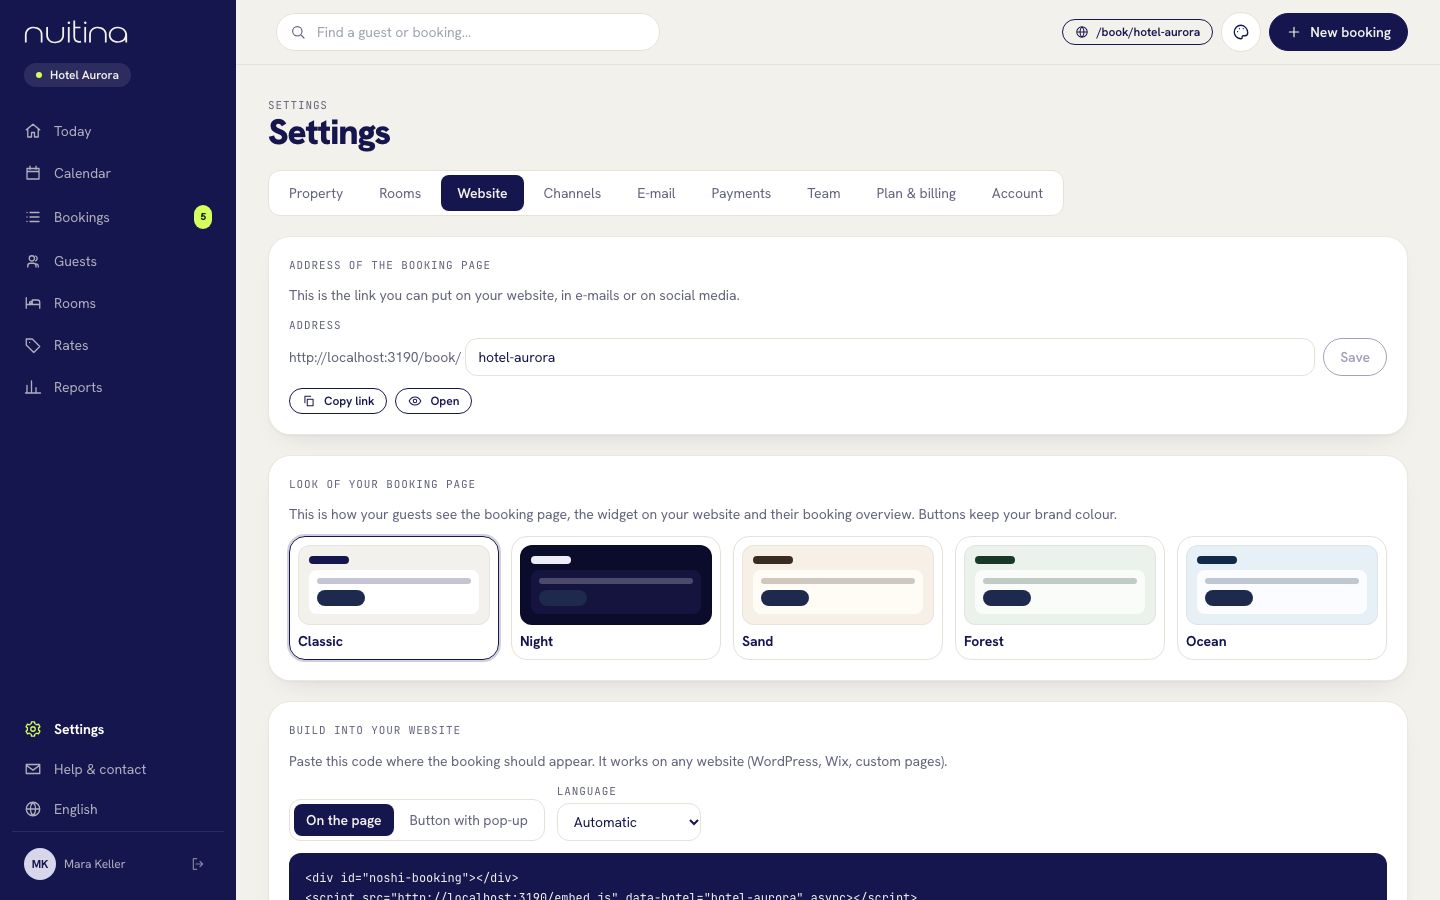Open Reports chart icon in sidebar
The height and width of the screenshot is (900, 1440).
(33, 387)
